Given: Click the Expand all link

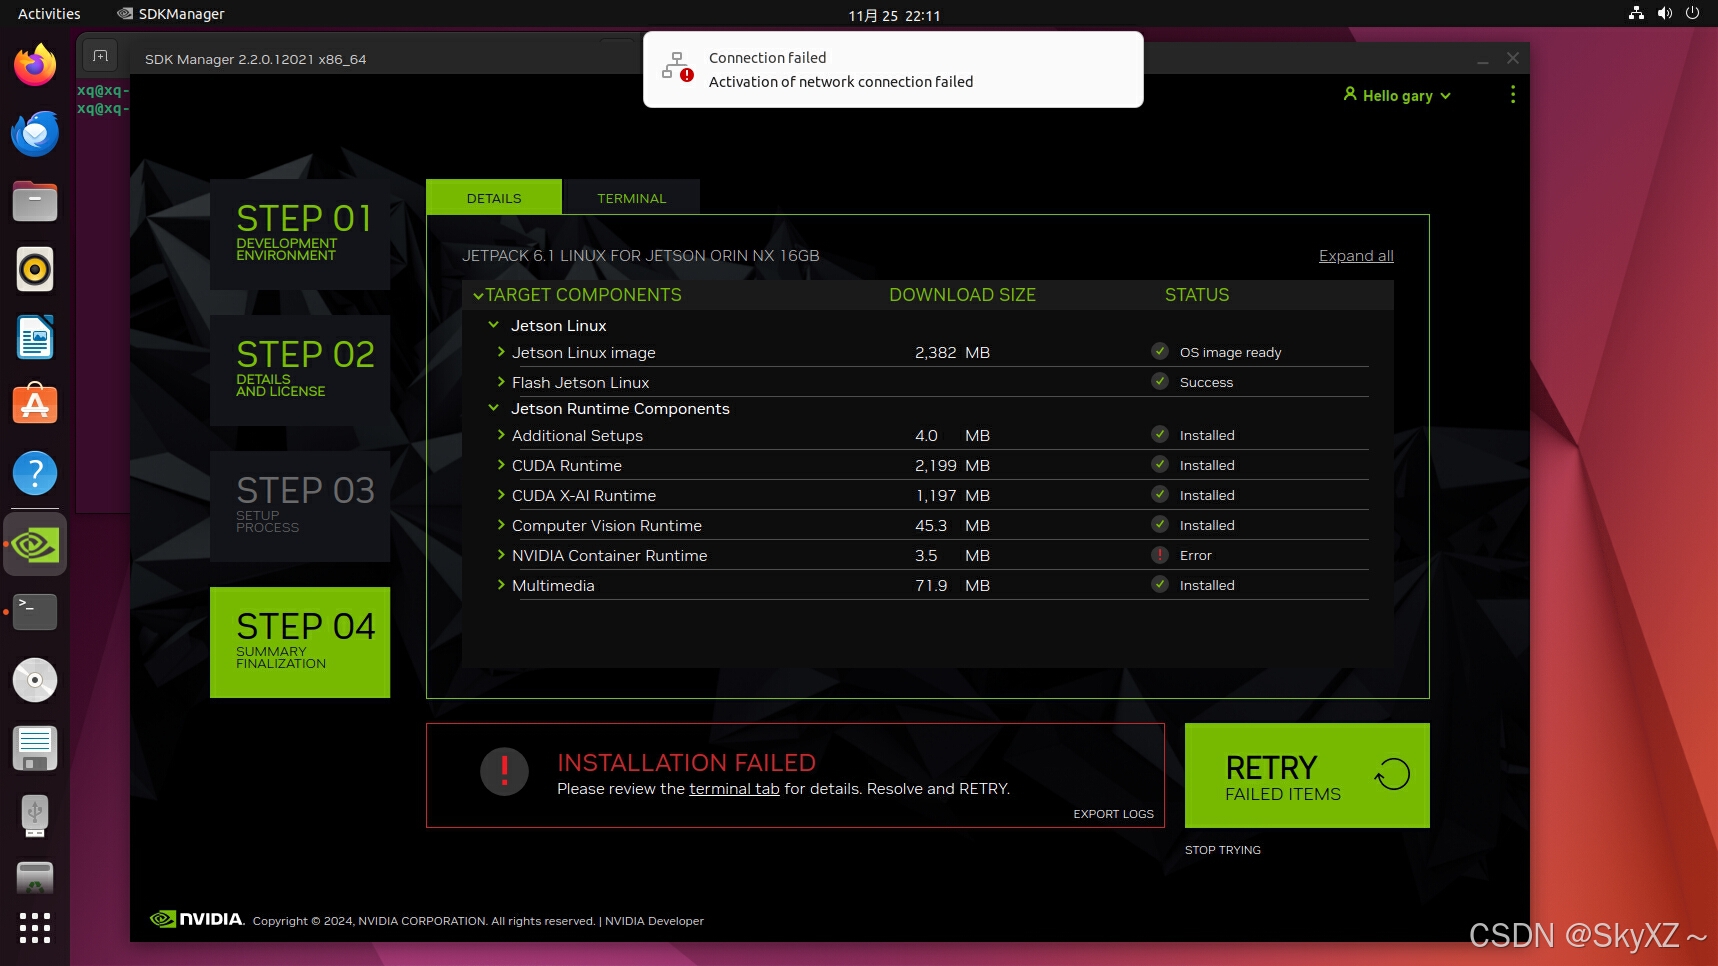Looking at the screenshot, I should coord(1356,256).
